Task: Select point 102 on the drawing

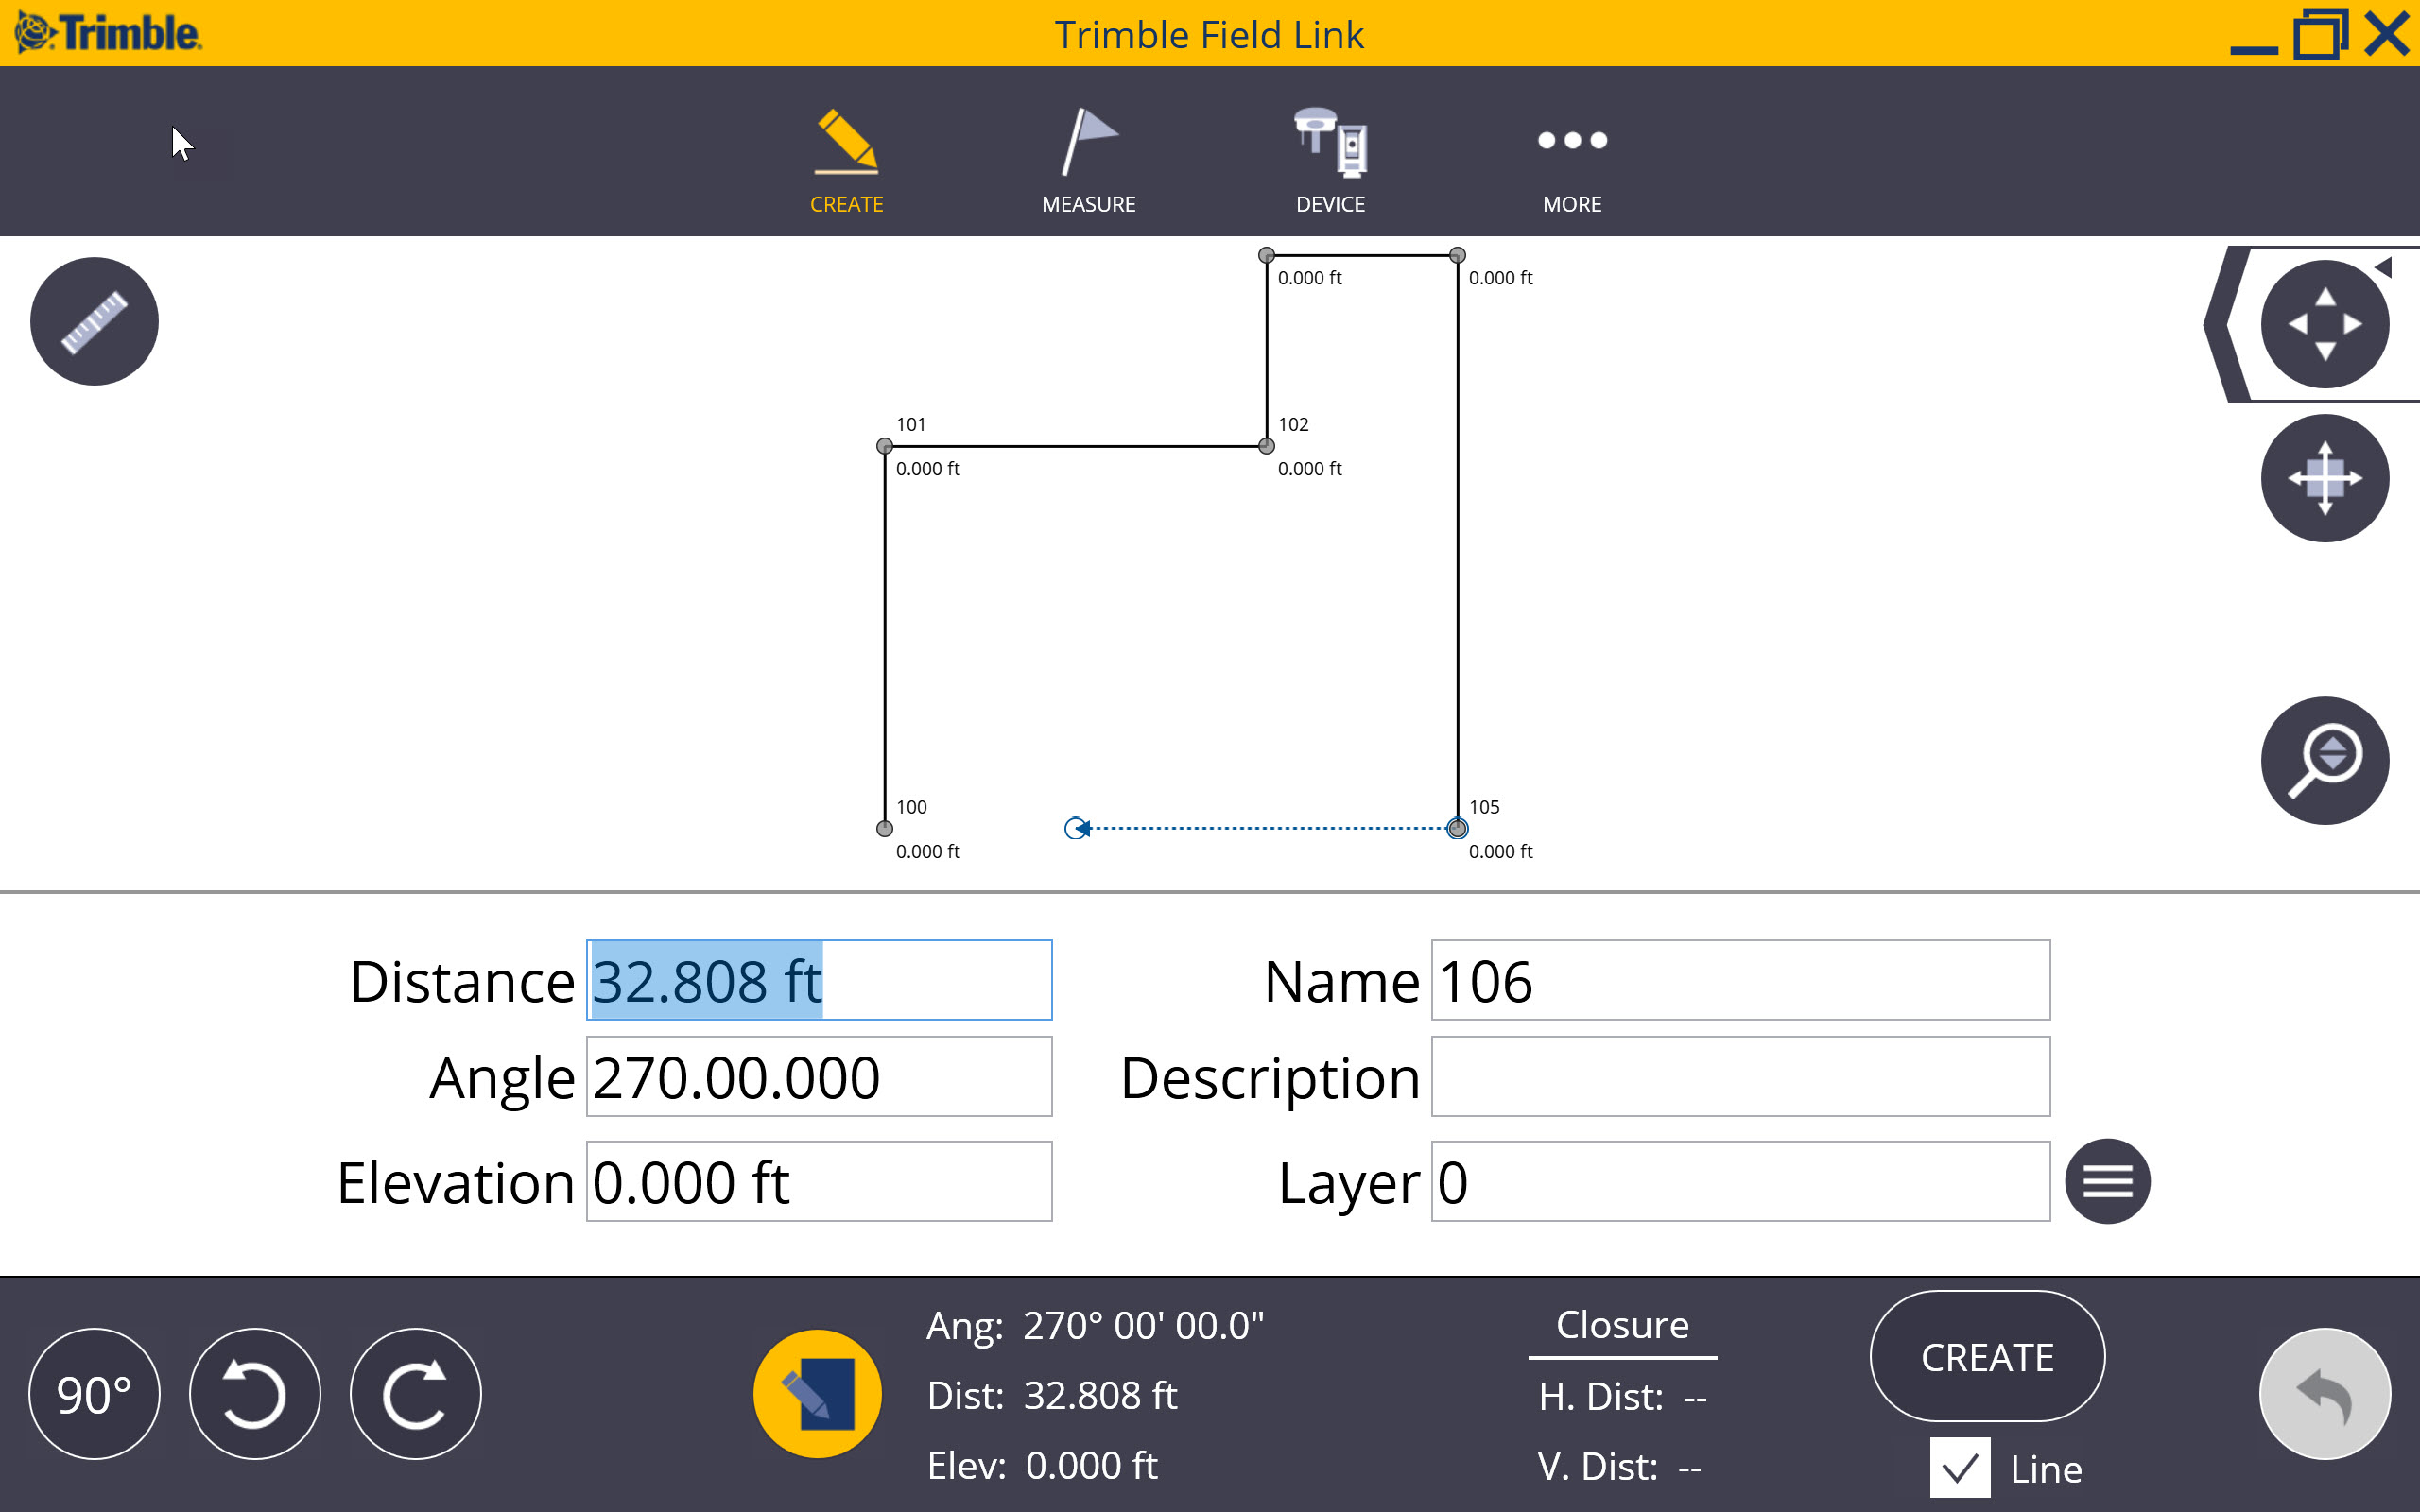Action: 1266,446
